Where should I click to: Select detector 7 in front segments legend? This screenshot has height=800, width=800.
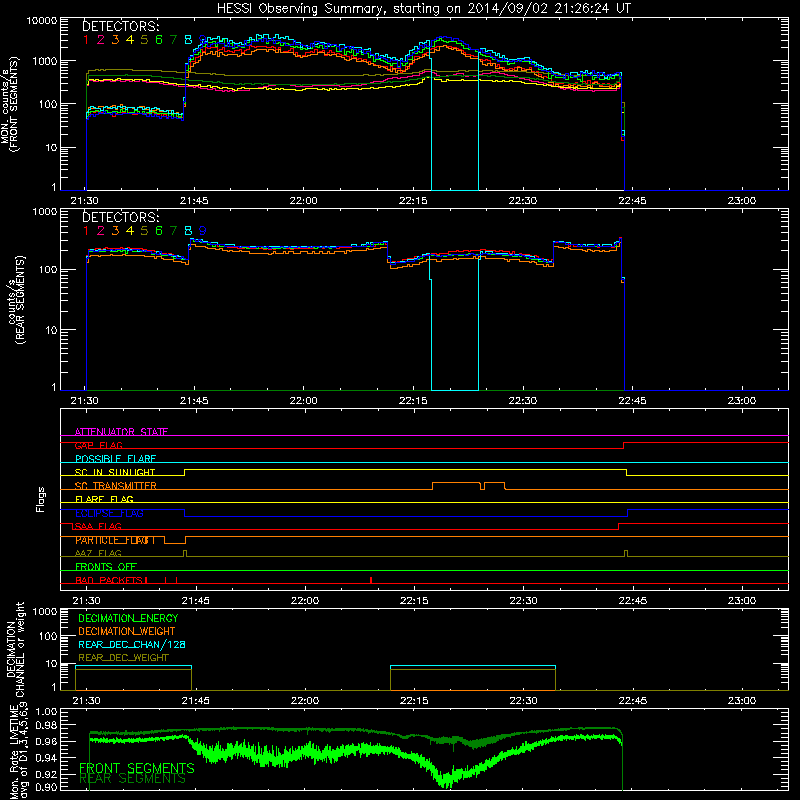[173, 40]
